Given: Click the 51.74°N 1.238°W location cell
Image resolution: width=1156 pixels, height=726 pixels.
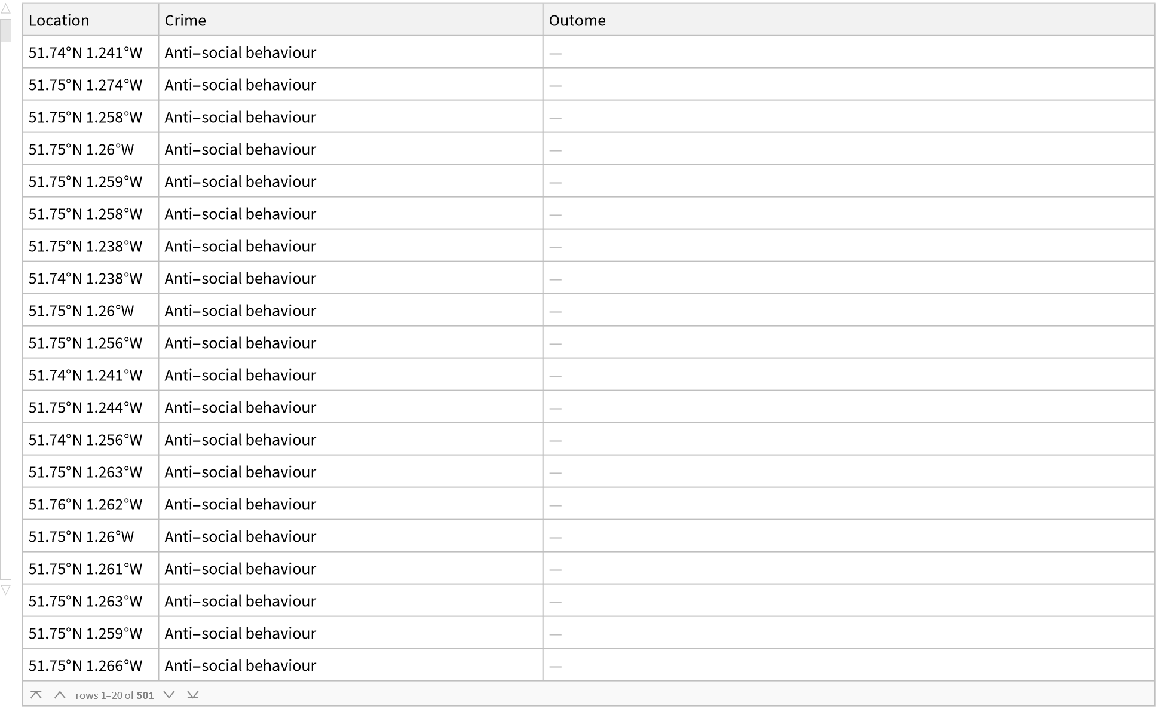Looking at the screenshot, I should 86,278.
